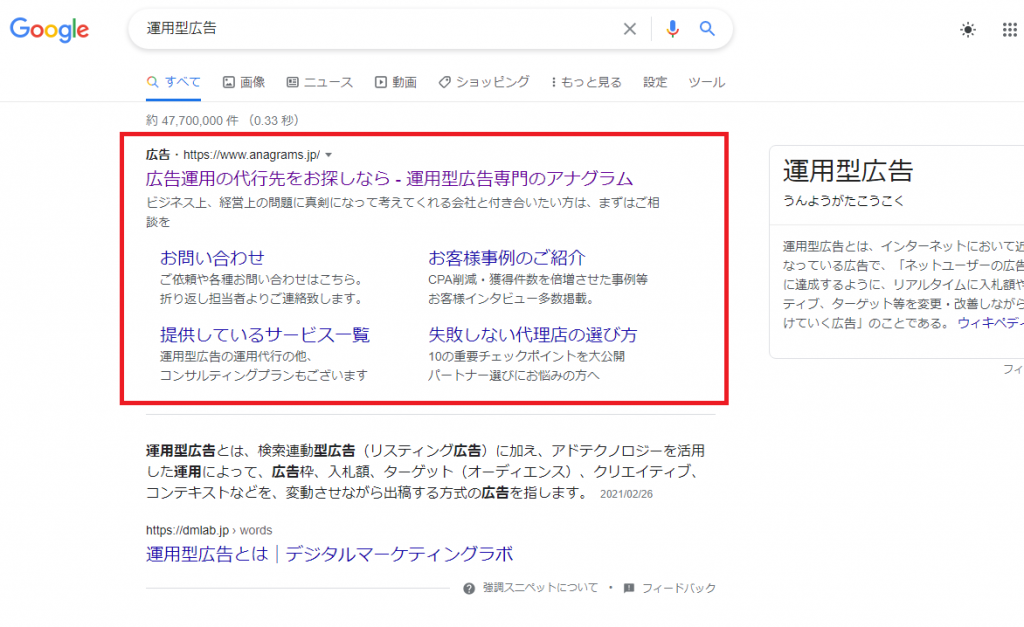The height and width of the screenshot is (627, 1024).
Task: Go to the 動画 tab
Action: tap(396, 82)
